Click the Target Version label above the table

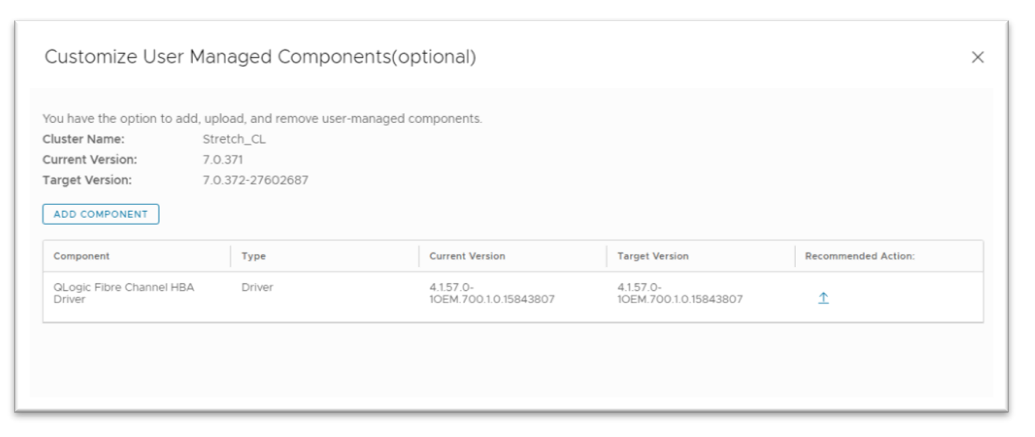(87, 180)
